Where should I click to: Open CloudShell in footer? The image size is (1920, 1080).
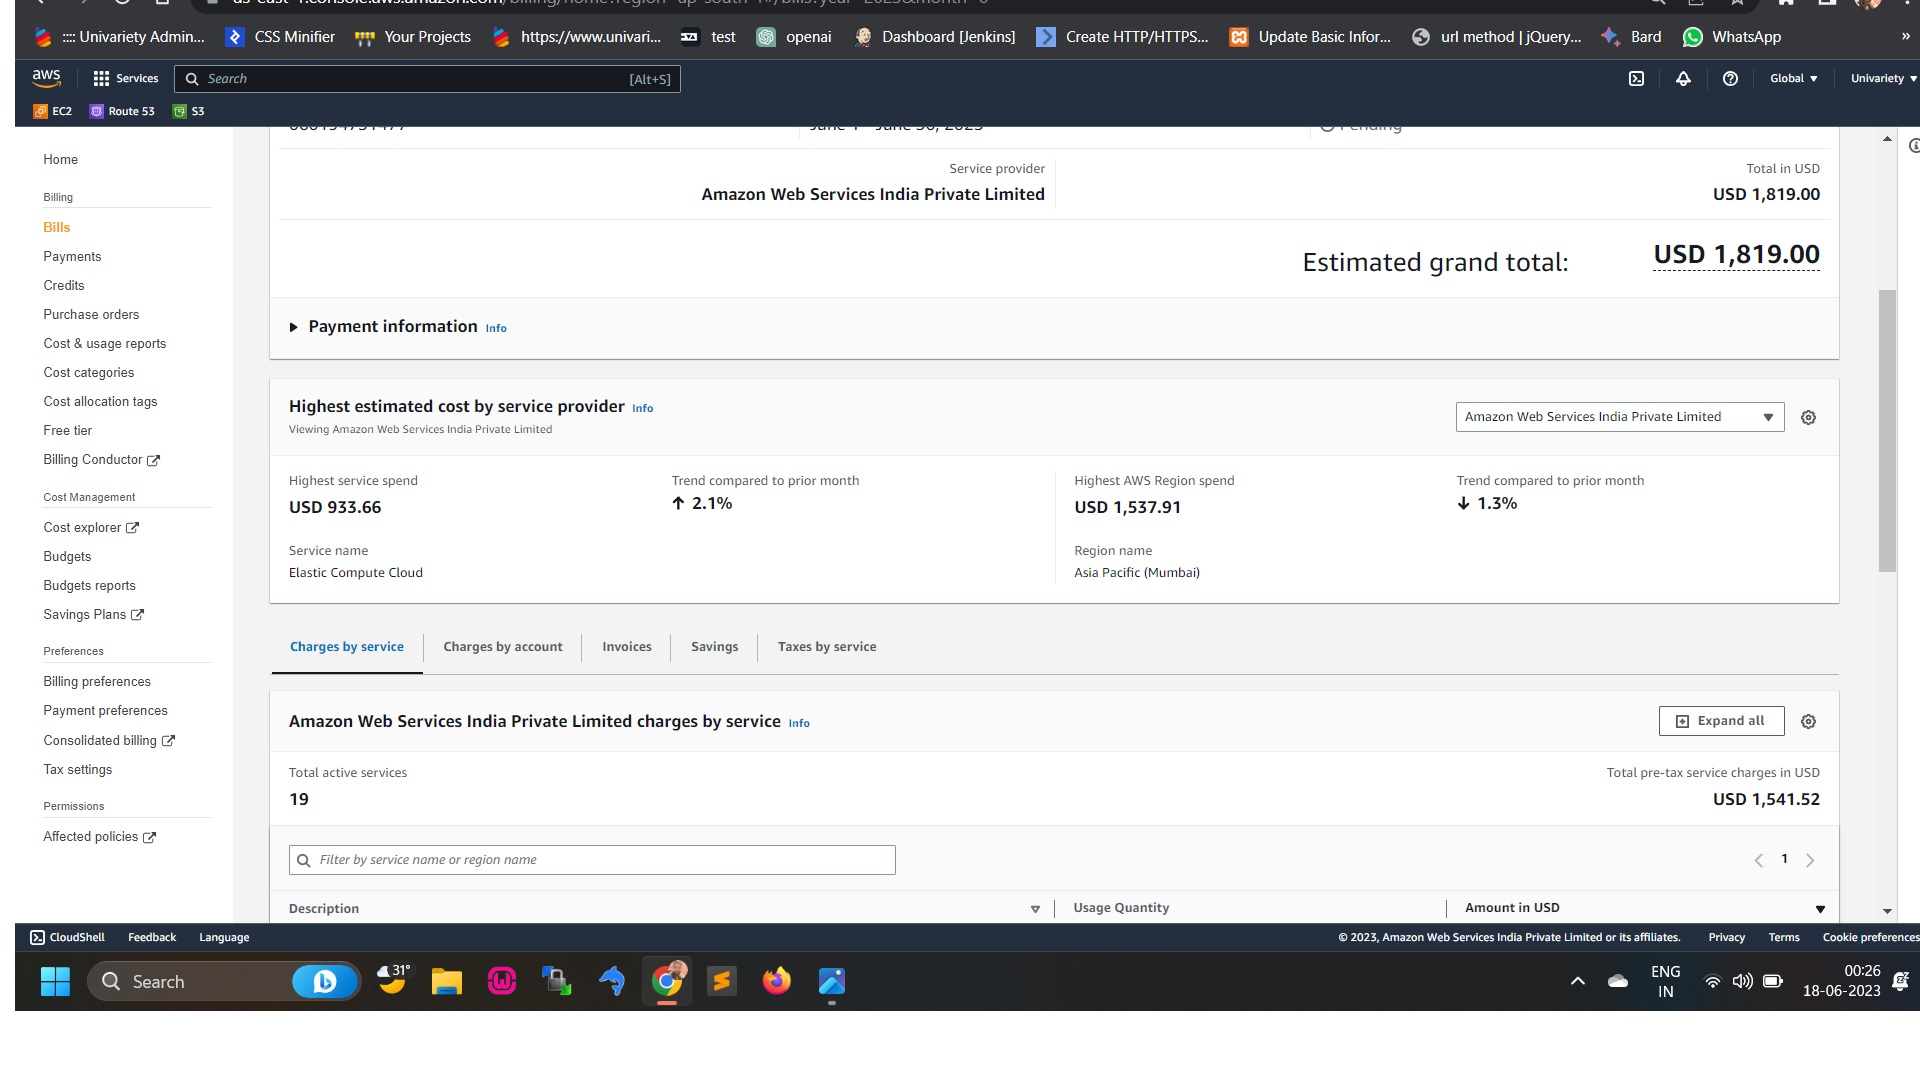[x=67, y=938]
